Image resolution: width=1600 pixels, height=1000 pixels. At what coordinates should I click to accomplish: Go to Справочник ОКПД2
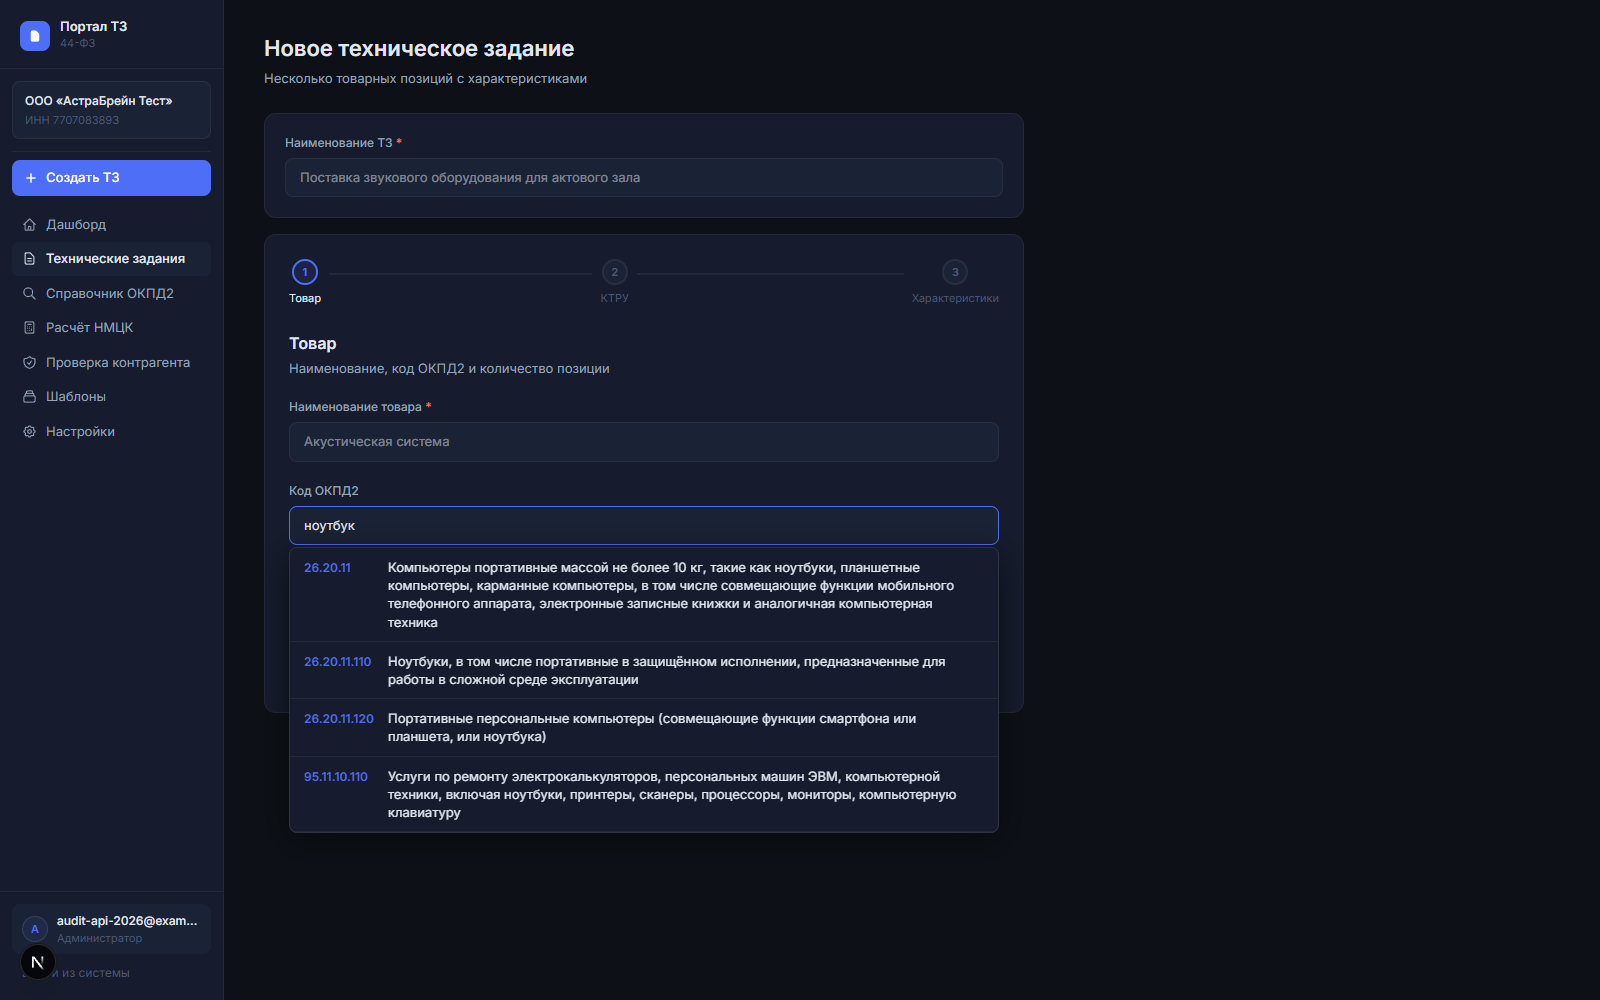(x=111, y=294)
